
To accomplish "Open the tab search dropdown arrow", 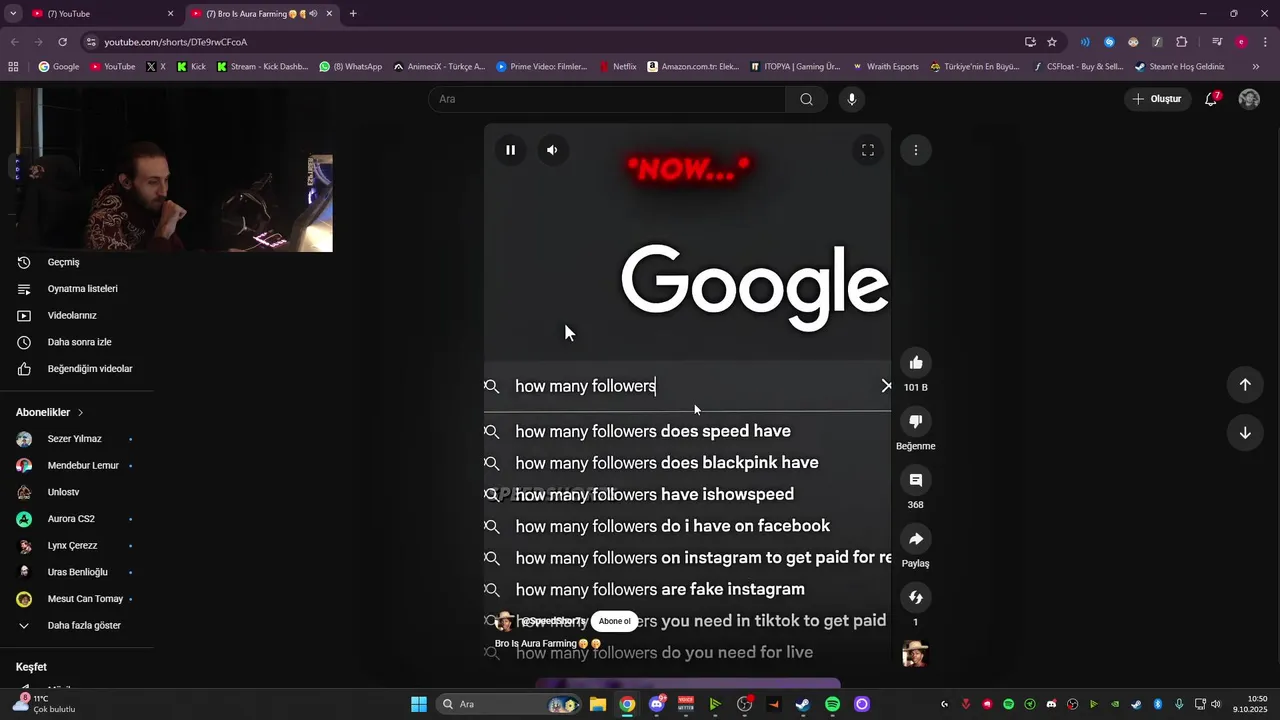I will pos(12,14).
